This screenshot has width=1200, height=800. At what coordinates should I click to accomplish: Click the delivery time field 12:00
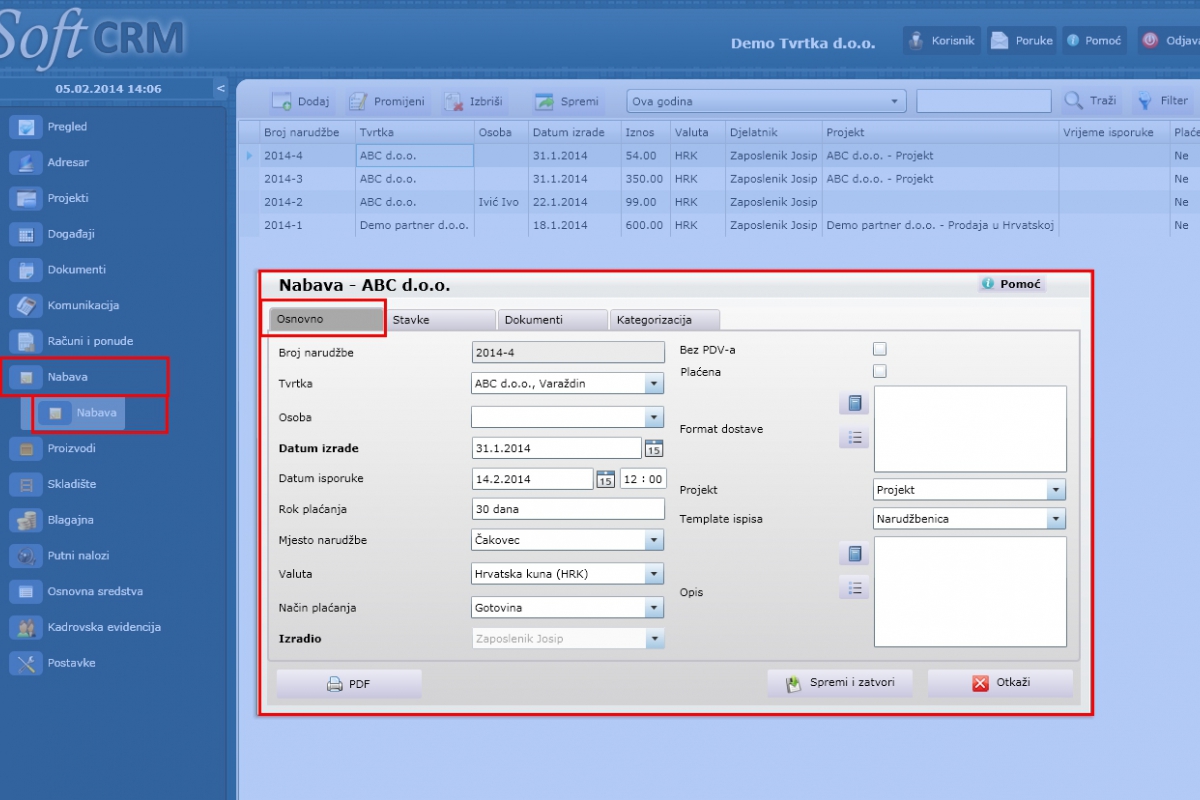pyautogui.click(x=643, y=479)
